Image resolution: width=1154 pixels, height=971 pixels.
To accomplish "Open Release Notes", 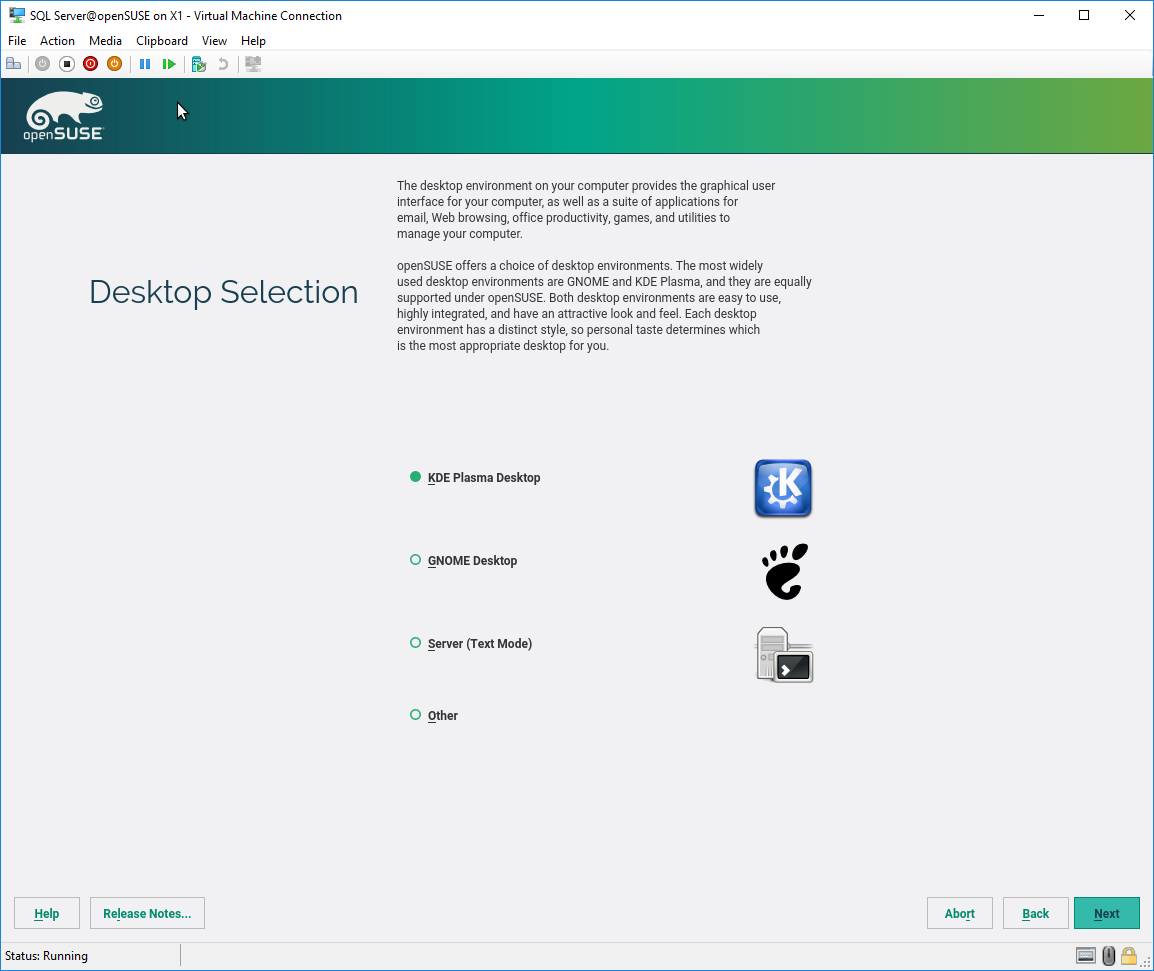I will (147, 913).
